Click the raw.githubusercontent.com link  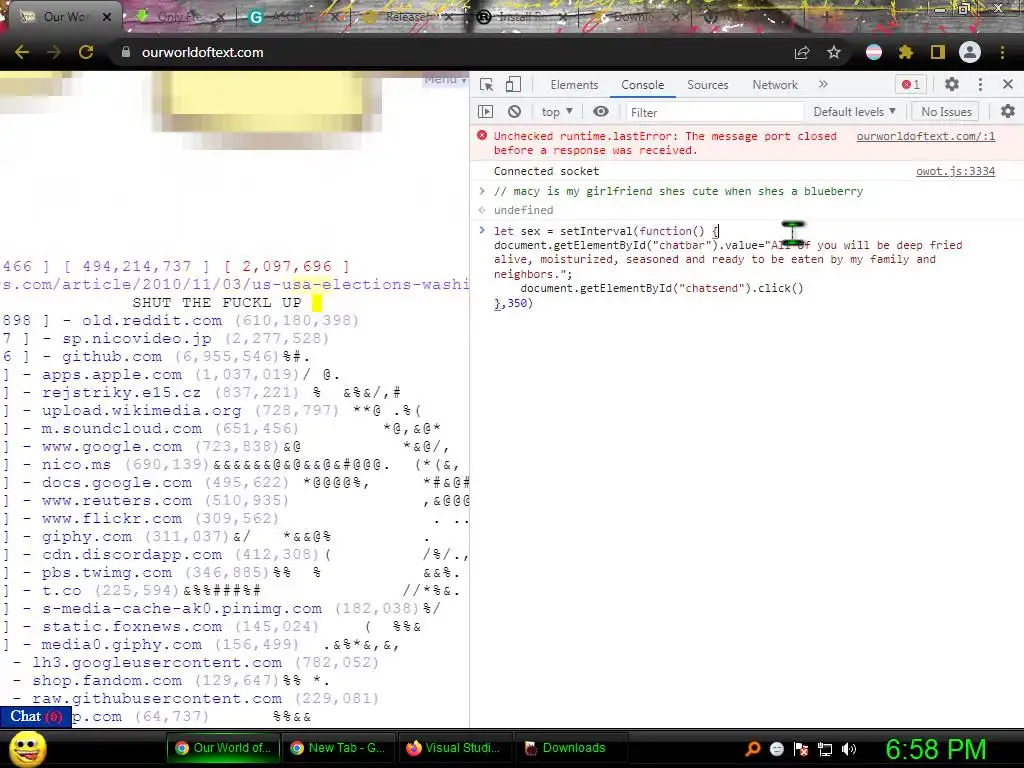coord(157,699)
